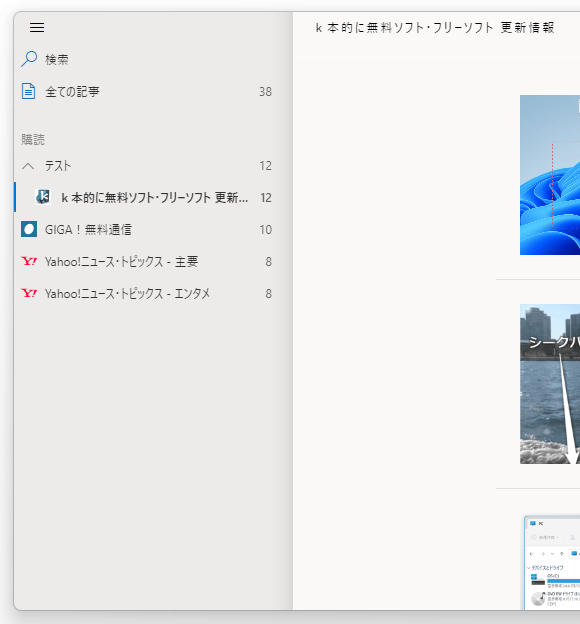Open the シーク harbor photo article thumbnail

pyautogui.click(x=550, y=384)
